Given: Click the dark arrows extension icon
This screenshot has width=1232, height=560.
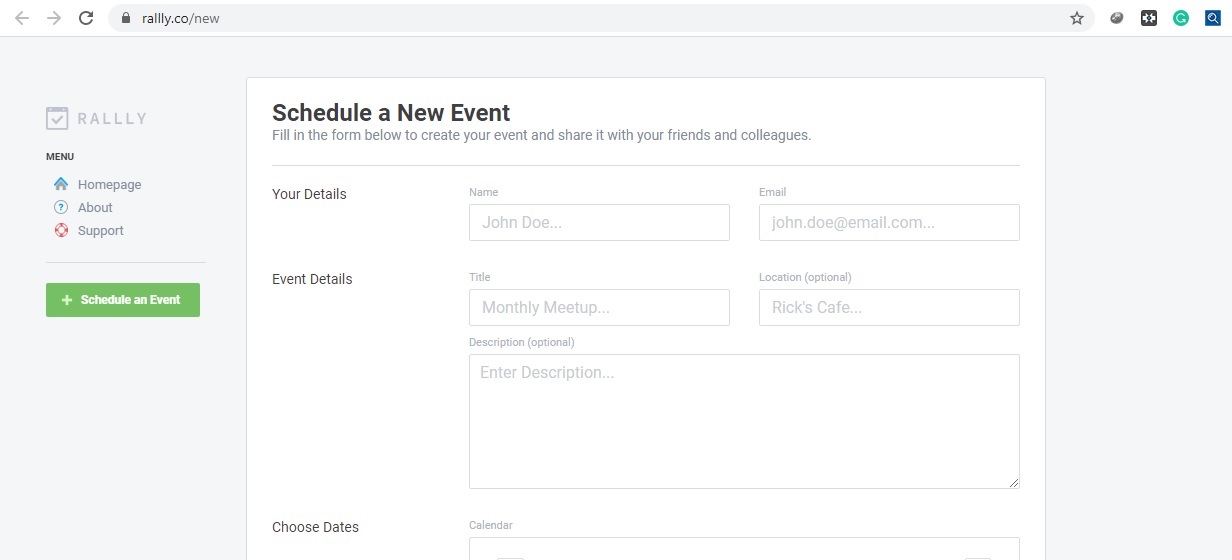Looking at the screenshot, I should [1149, 18].
